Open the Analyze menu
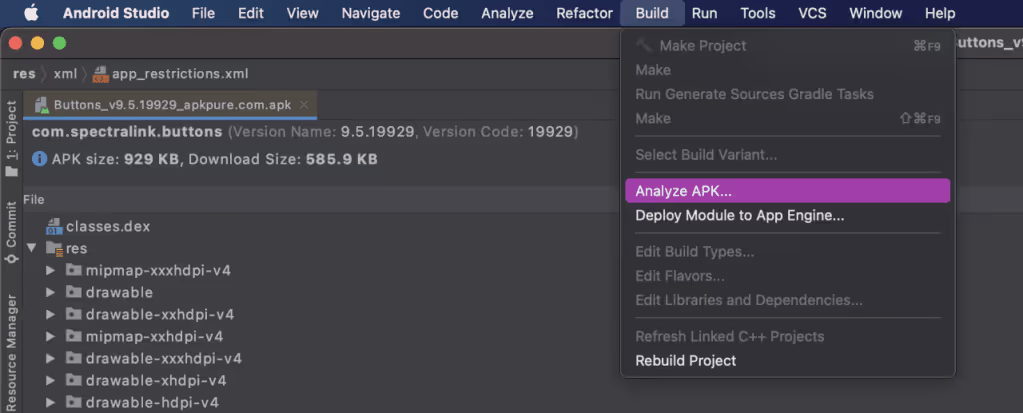The width and height of the screenshot is (1023, 413). click(x=507, y=13)
